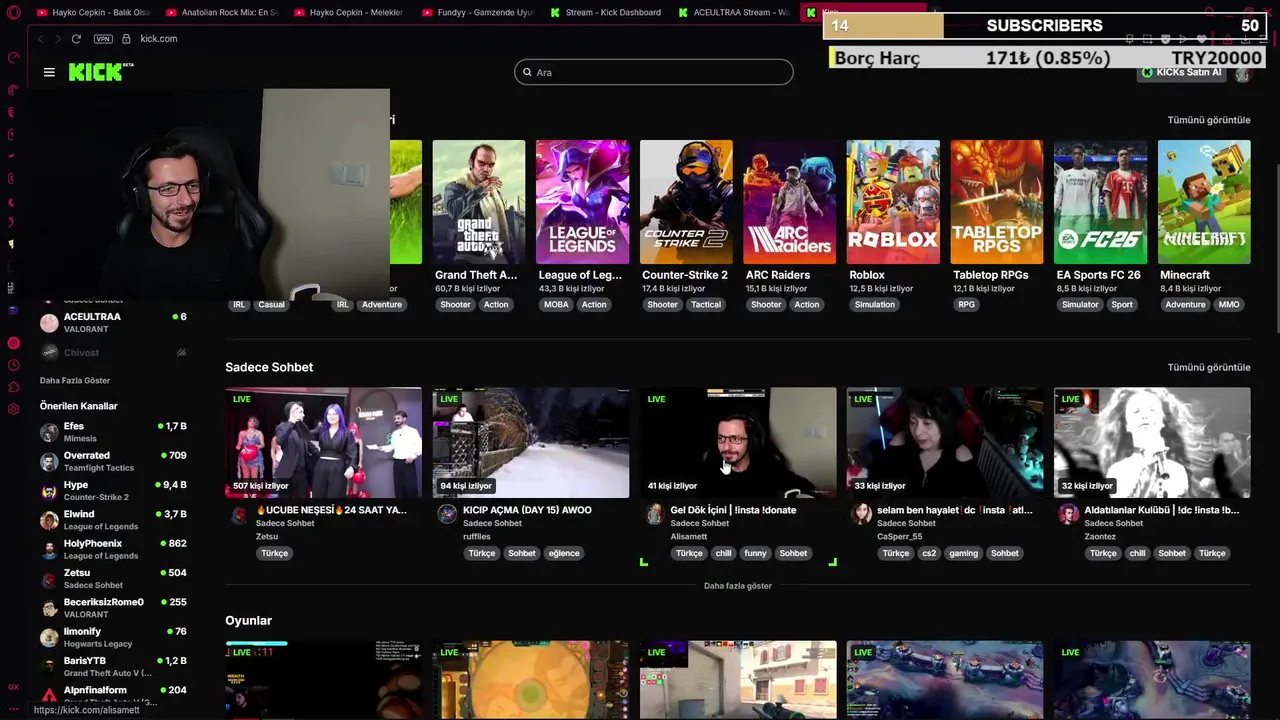Expand Sadece Sohbet with Daha fazla göster

738,585
